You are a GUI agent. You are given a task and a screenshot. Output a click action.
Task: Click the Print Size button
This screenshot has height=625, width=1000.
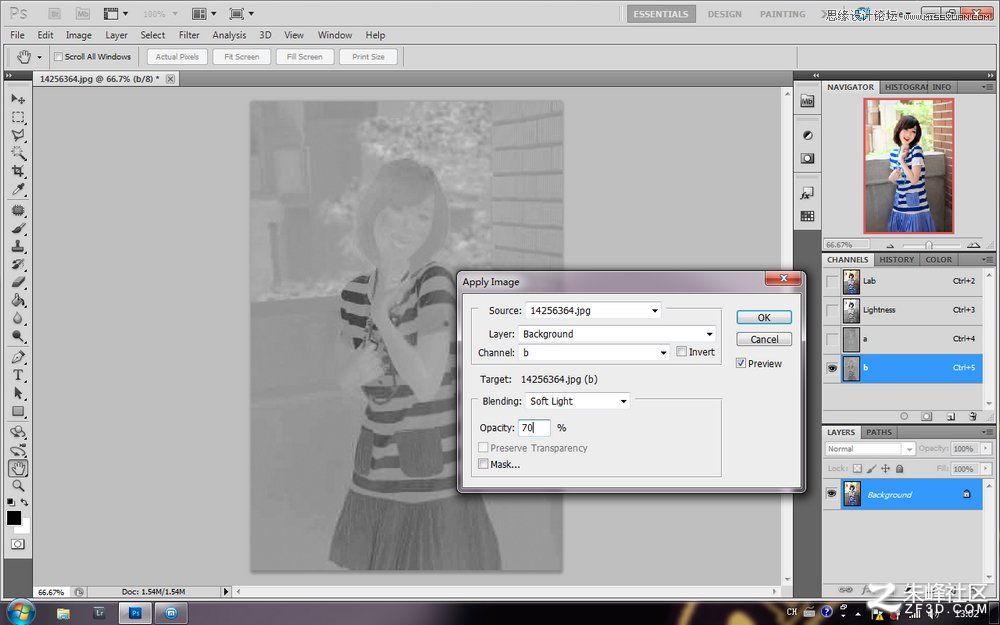click(x=369, y=57)
